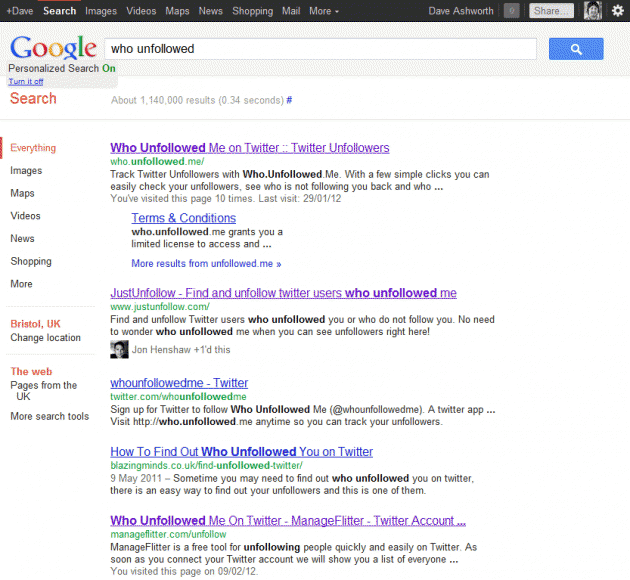This screenshot has height=580, width=630.
Task: Click the blue magnifier search button
Action: 576,49
